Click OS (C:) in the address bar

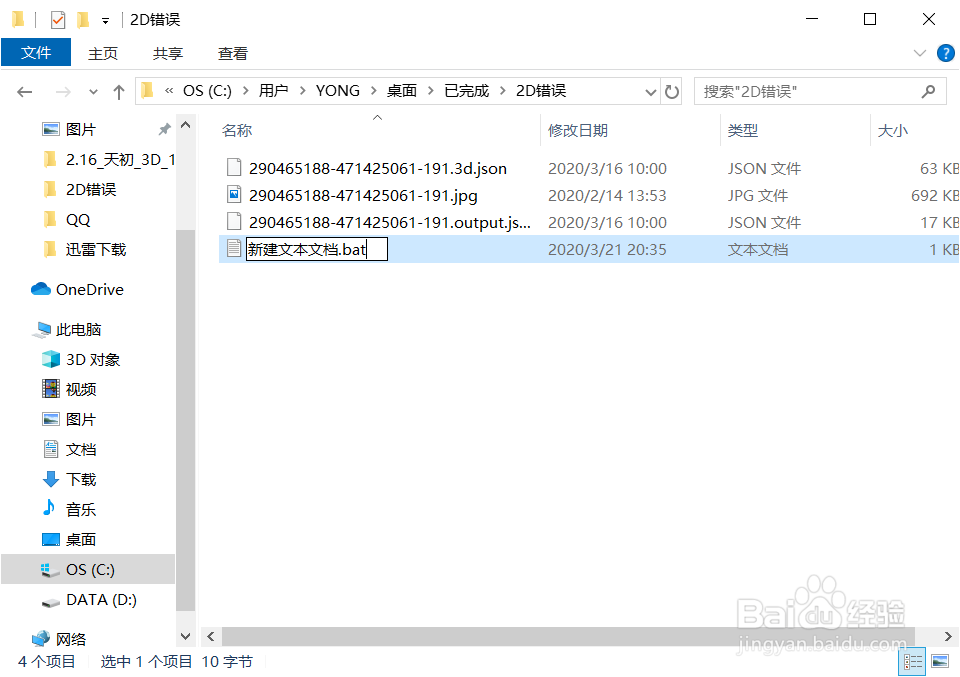pyautogui.click(x=207, y=91)
